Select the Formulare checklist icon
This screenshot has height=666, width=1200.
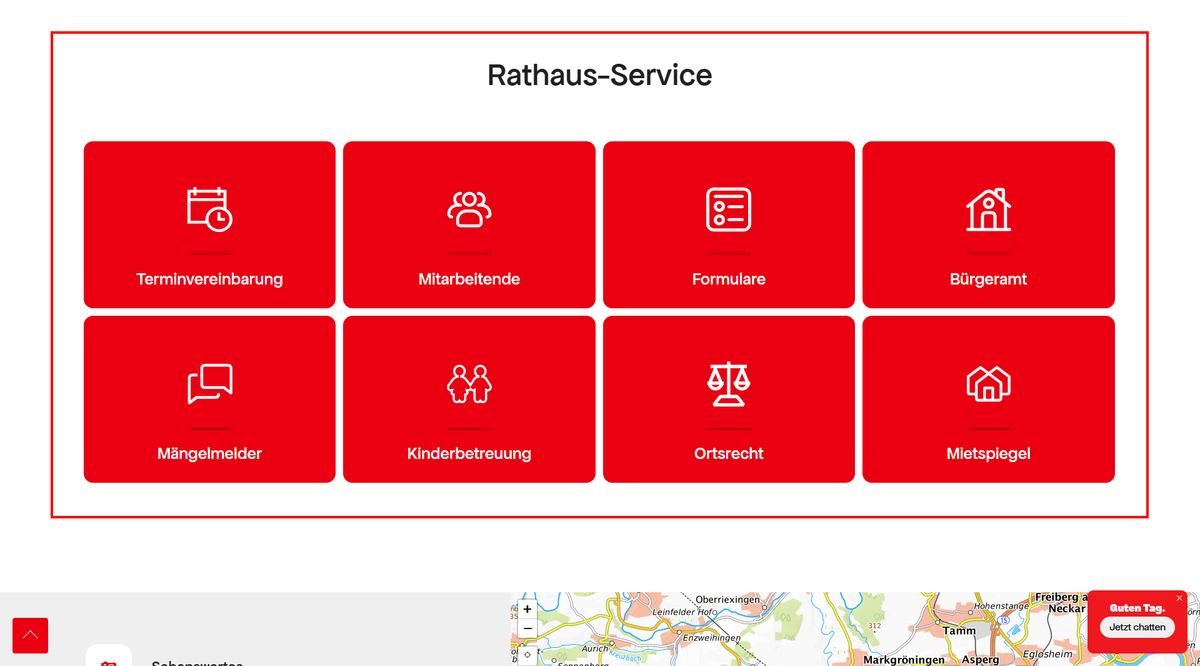(729, 209)
